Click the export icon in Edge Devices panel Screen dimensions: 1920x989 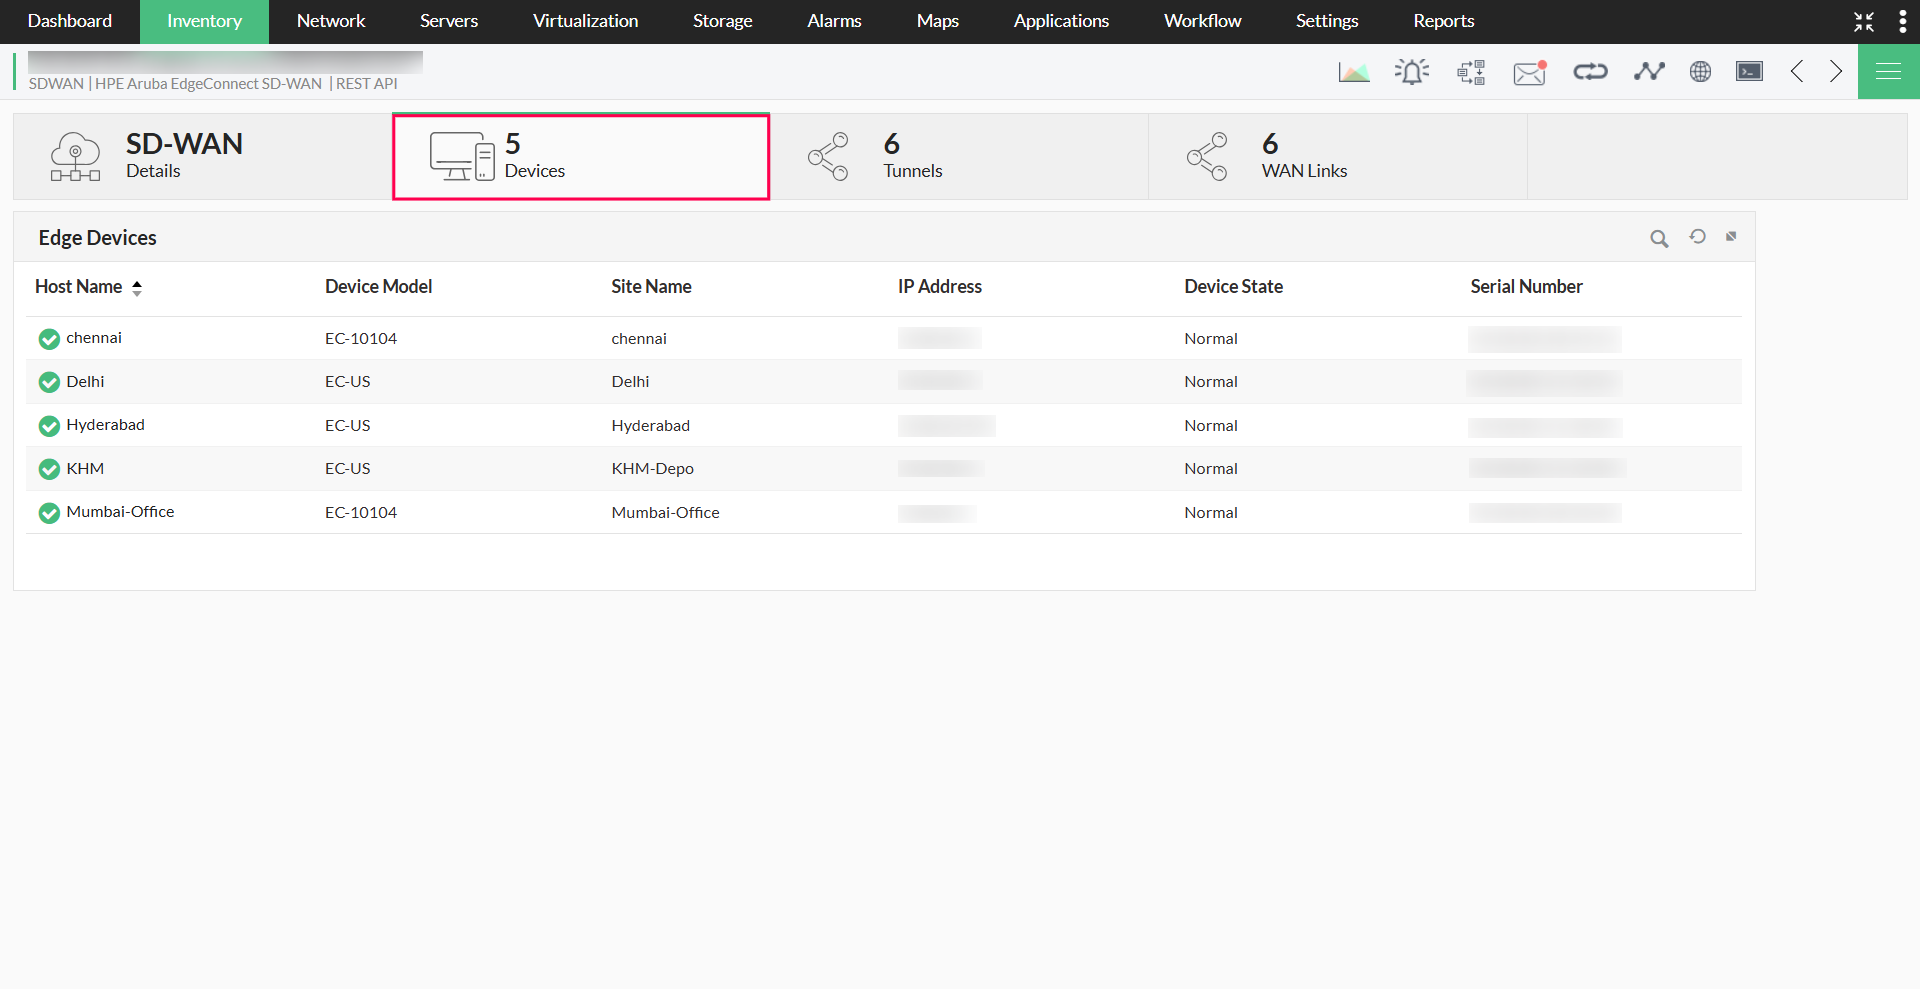[x=1731, y=238]
